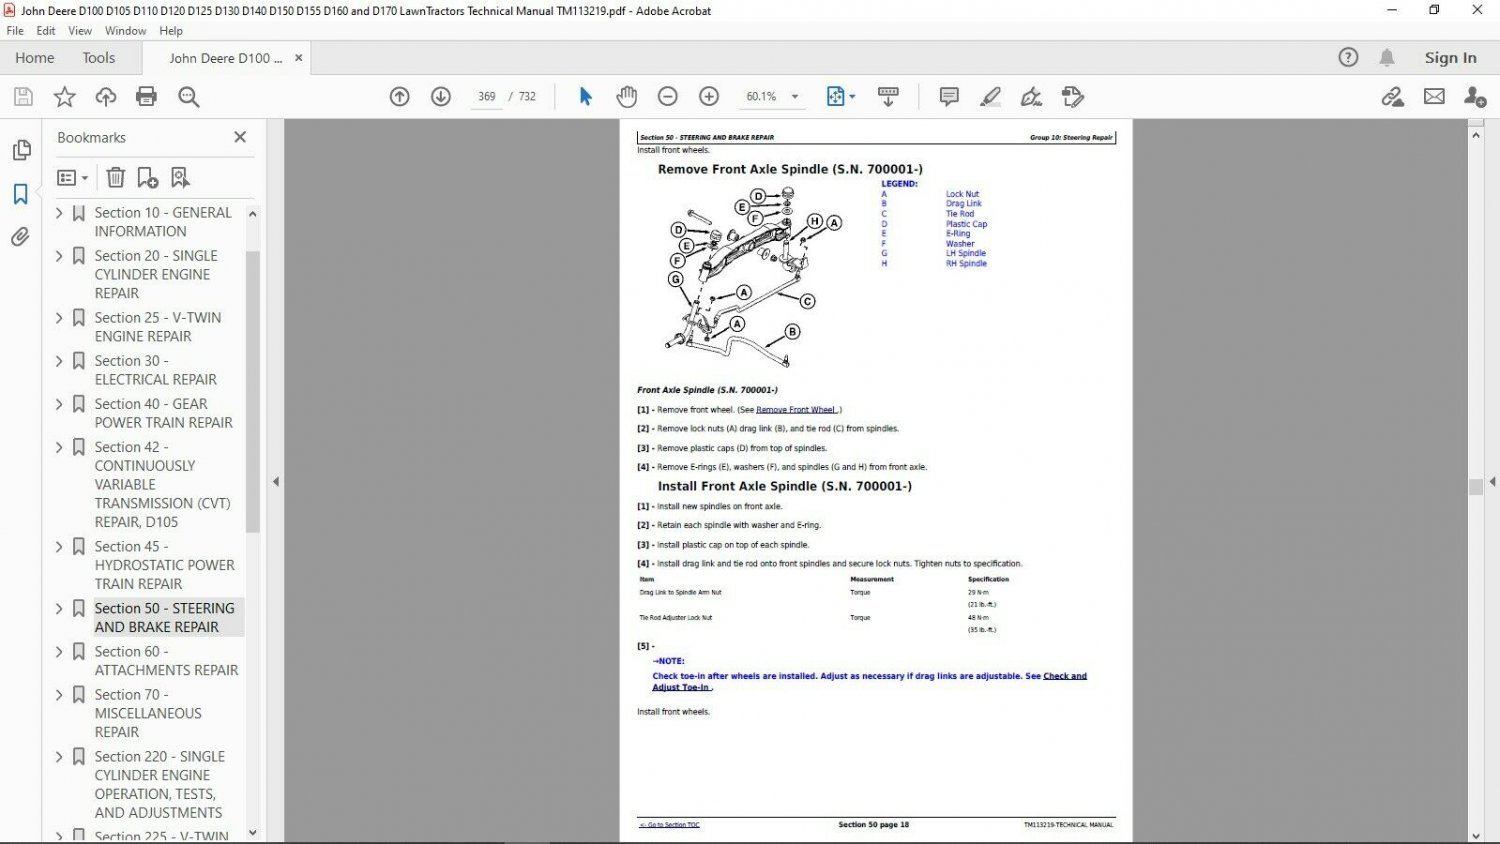1500x844 pixels.
Task: Open the Window menu
Action: pos(125,30)
